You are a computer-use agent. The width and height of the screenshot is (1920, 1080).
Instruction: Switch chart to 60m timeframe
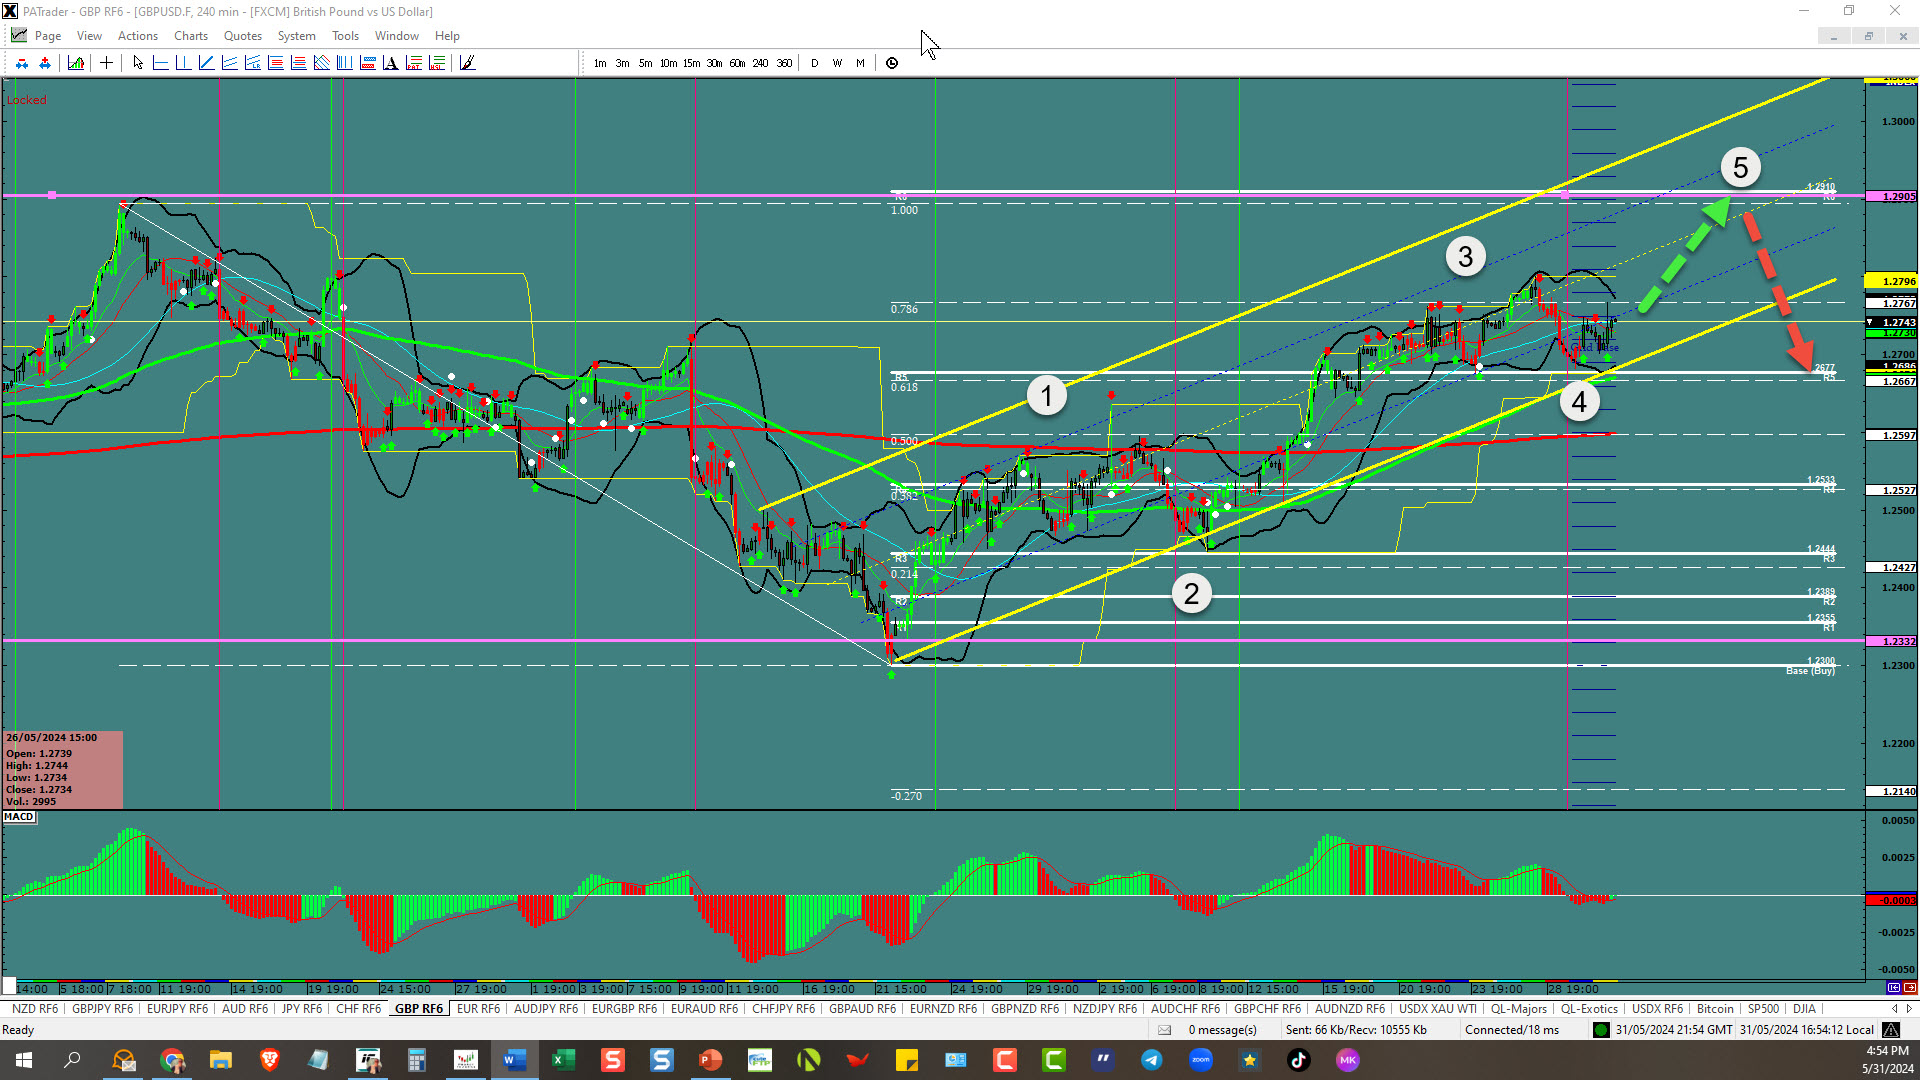[x=738, y=63]
